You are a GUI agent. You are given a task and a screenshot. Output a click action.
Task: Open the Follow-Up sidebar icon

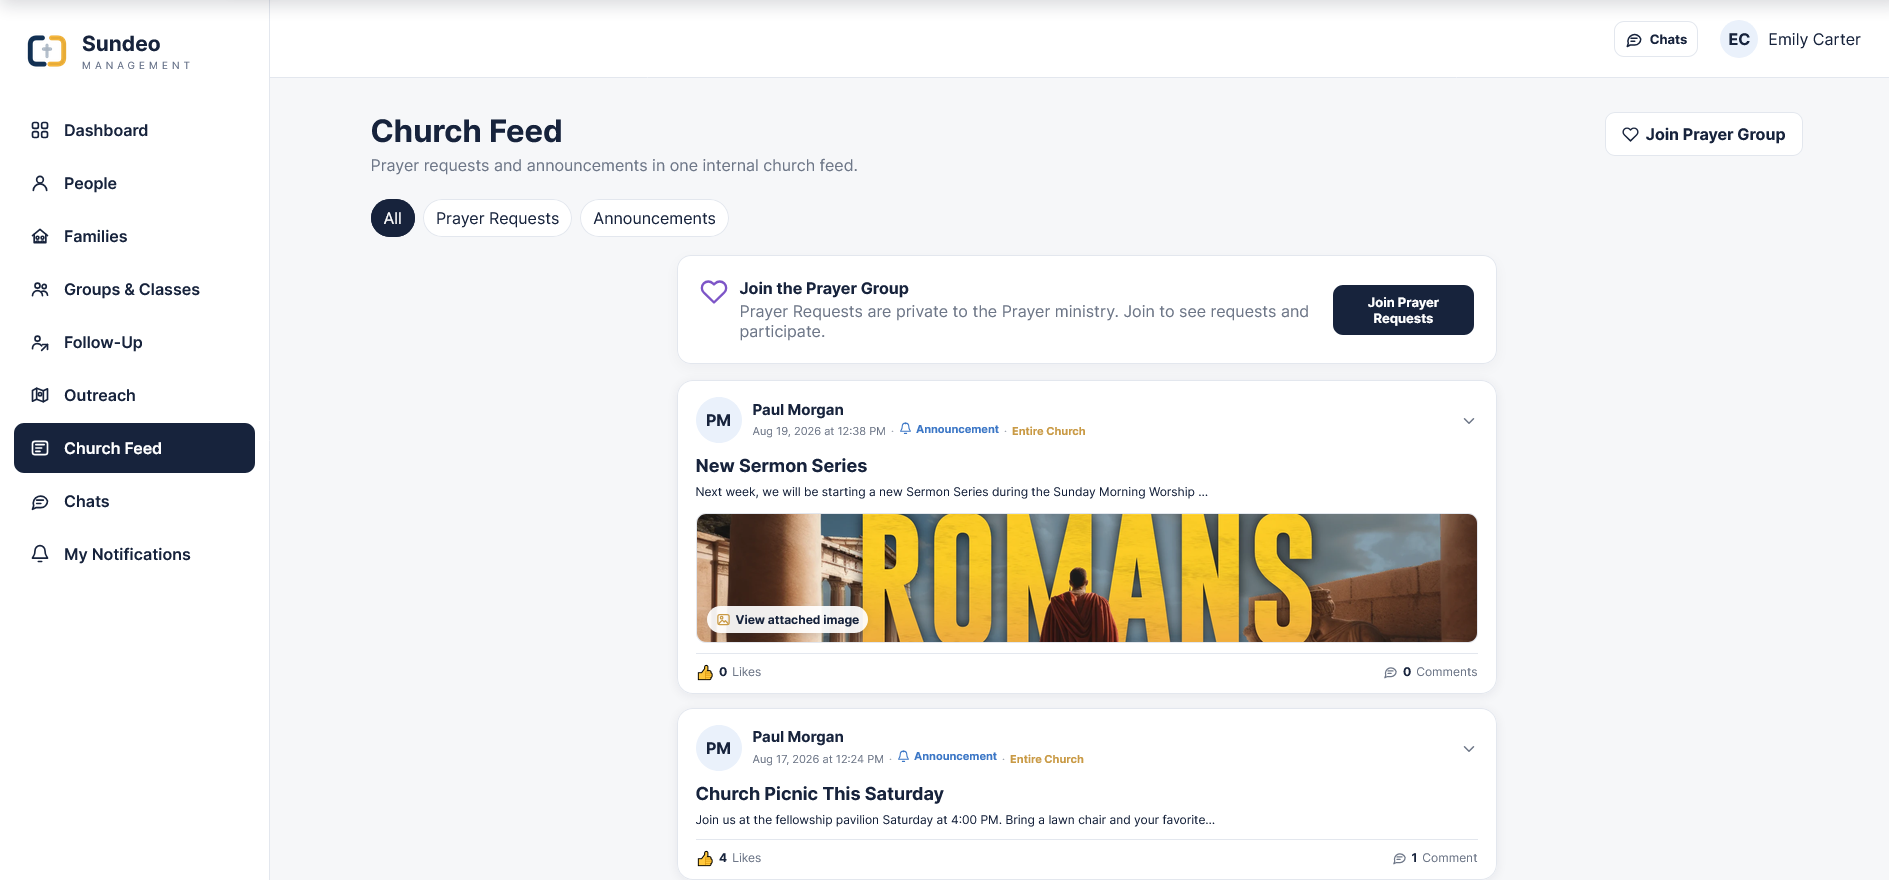[x=40, y=342]
